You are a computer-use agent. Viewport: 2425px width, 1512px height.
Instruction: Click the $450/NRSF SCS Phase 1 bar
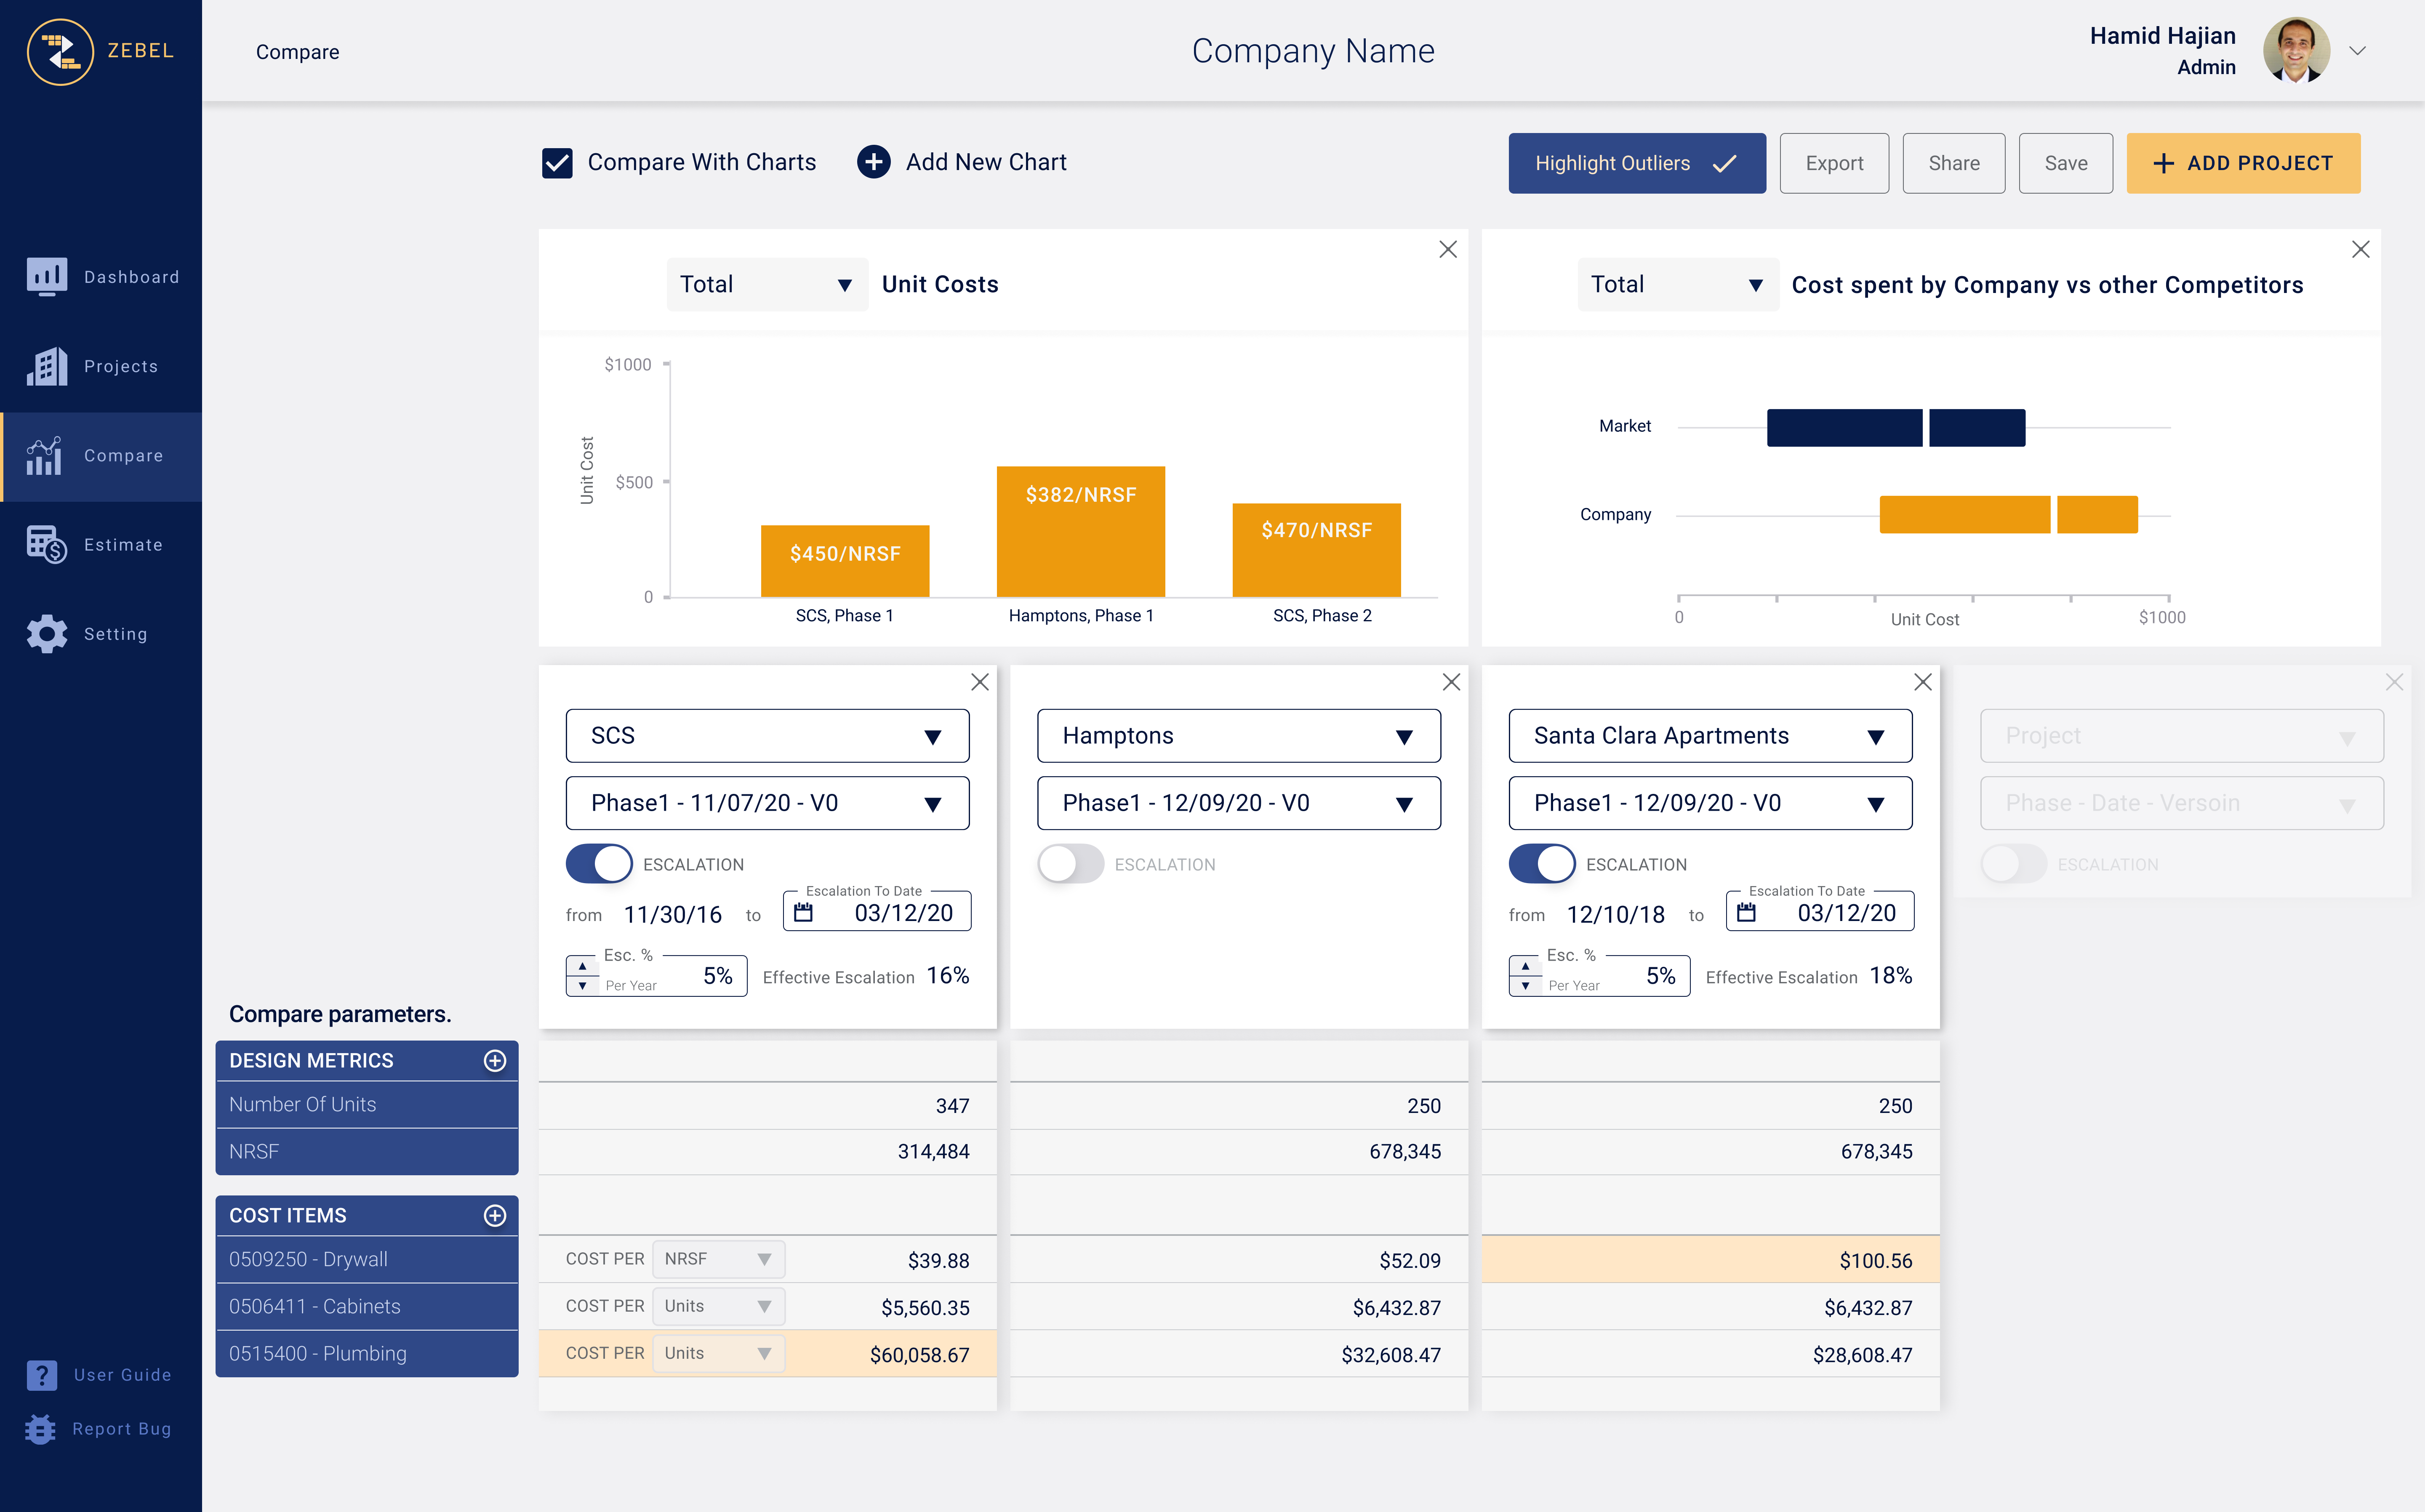coord(845,561)
